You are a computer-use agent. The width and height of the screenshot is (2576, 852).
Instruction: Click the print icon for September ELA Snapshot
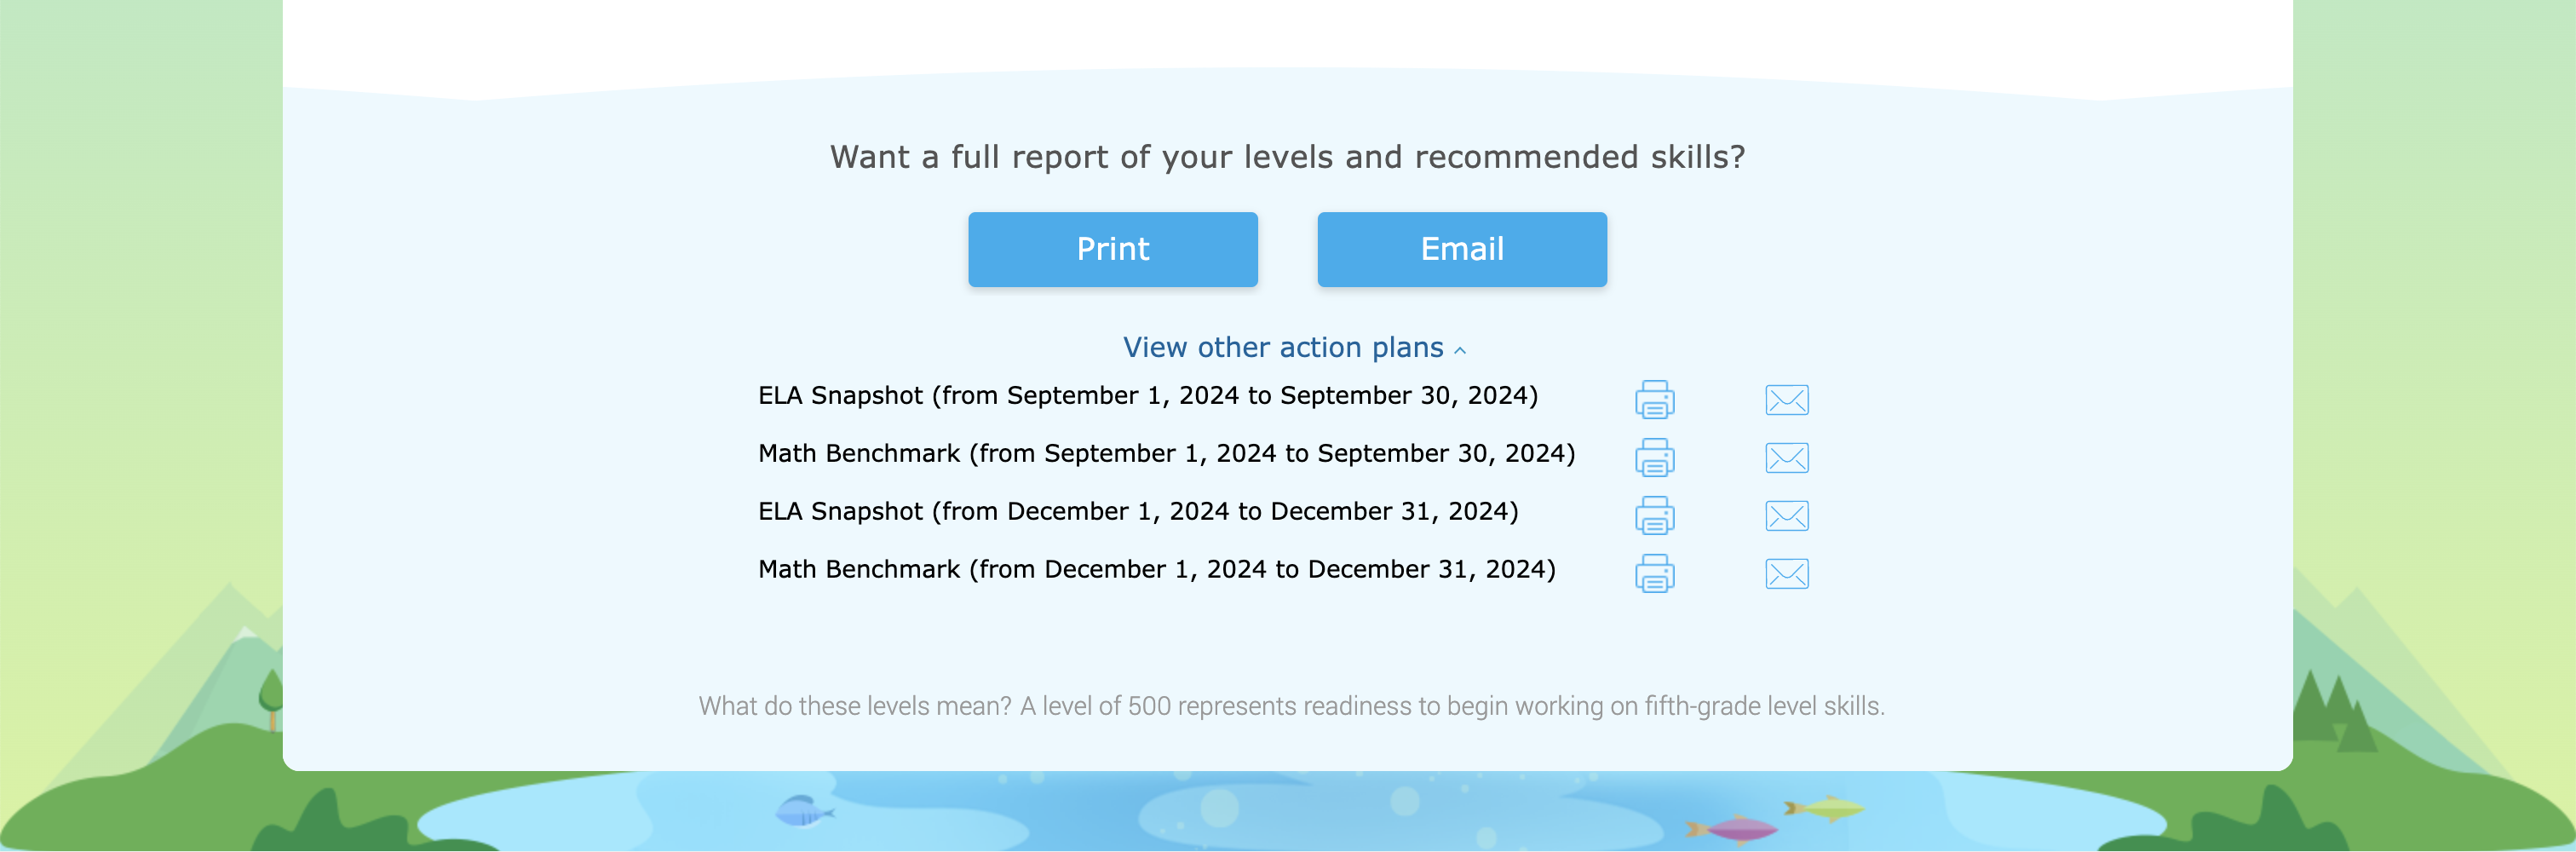click(1654, 399)
